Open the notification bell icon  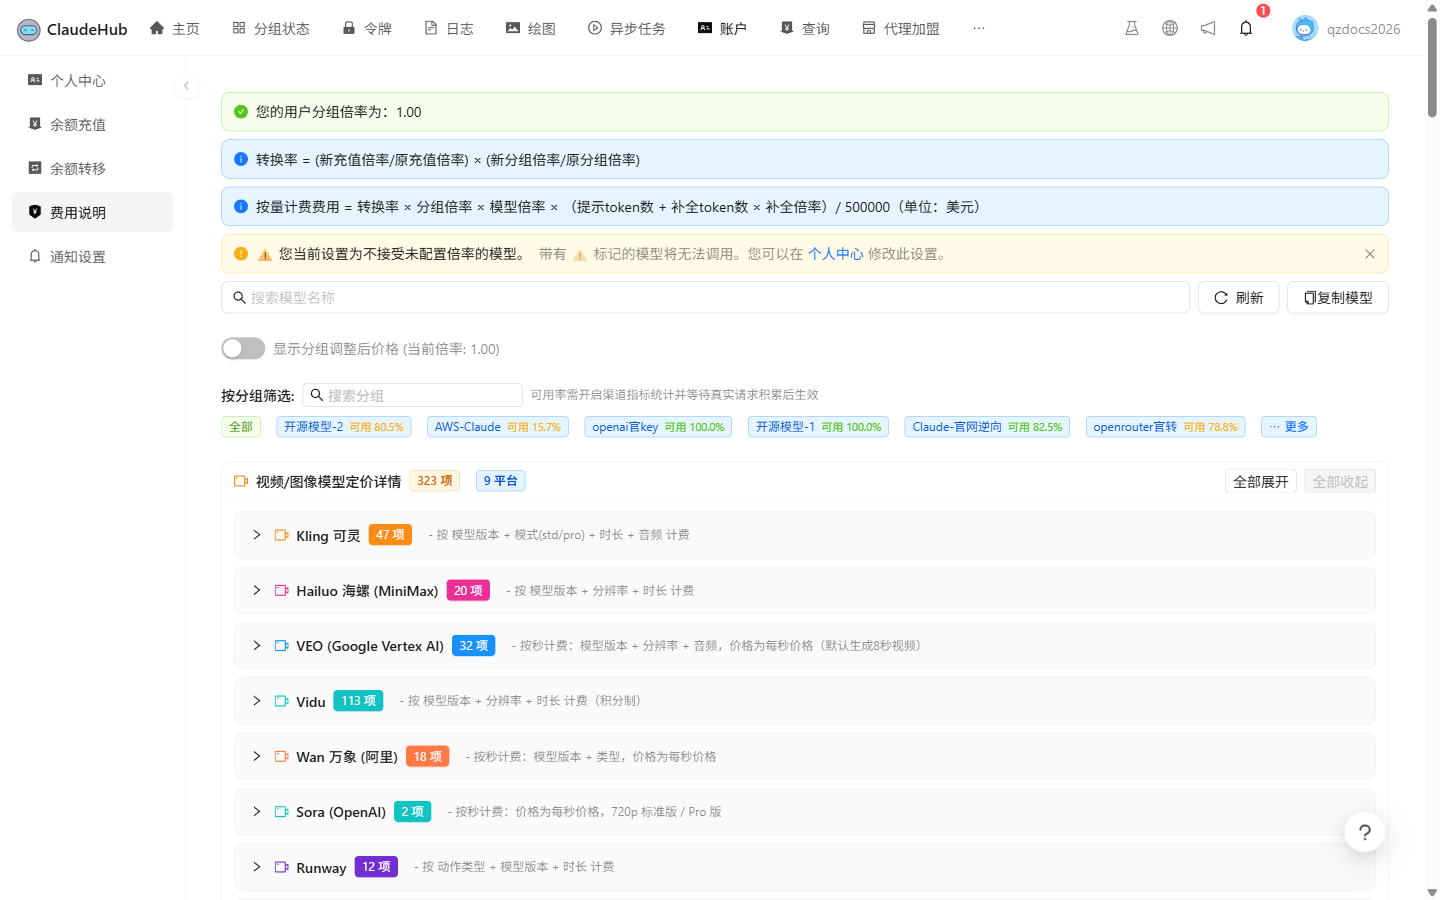1246,28
